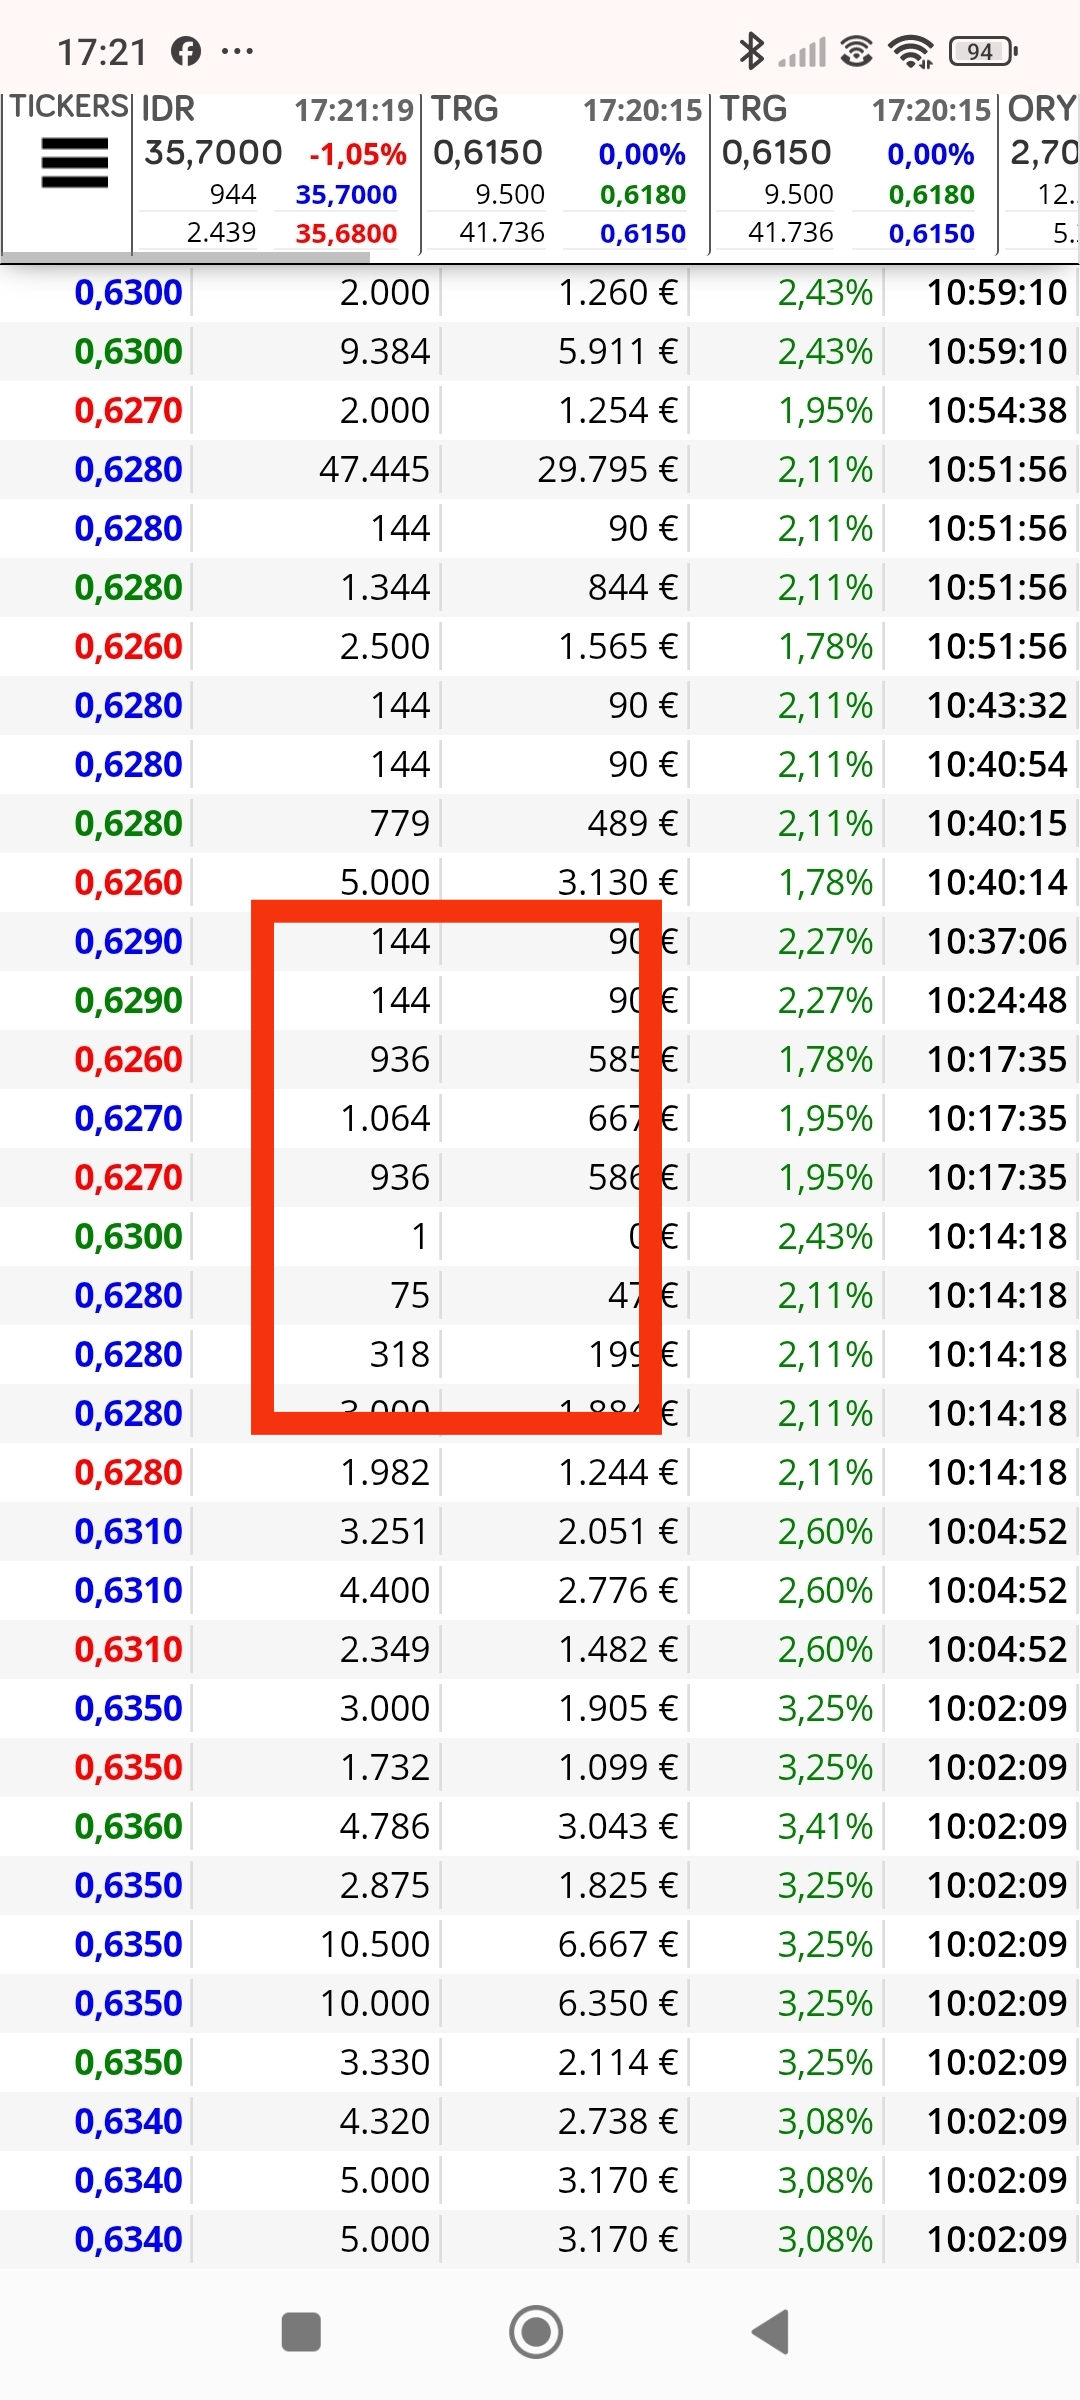1080x2400 pixels.
Task: Tap the cellular signal bars icon
Action: pos(803,52)
